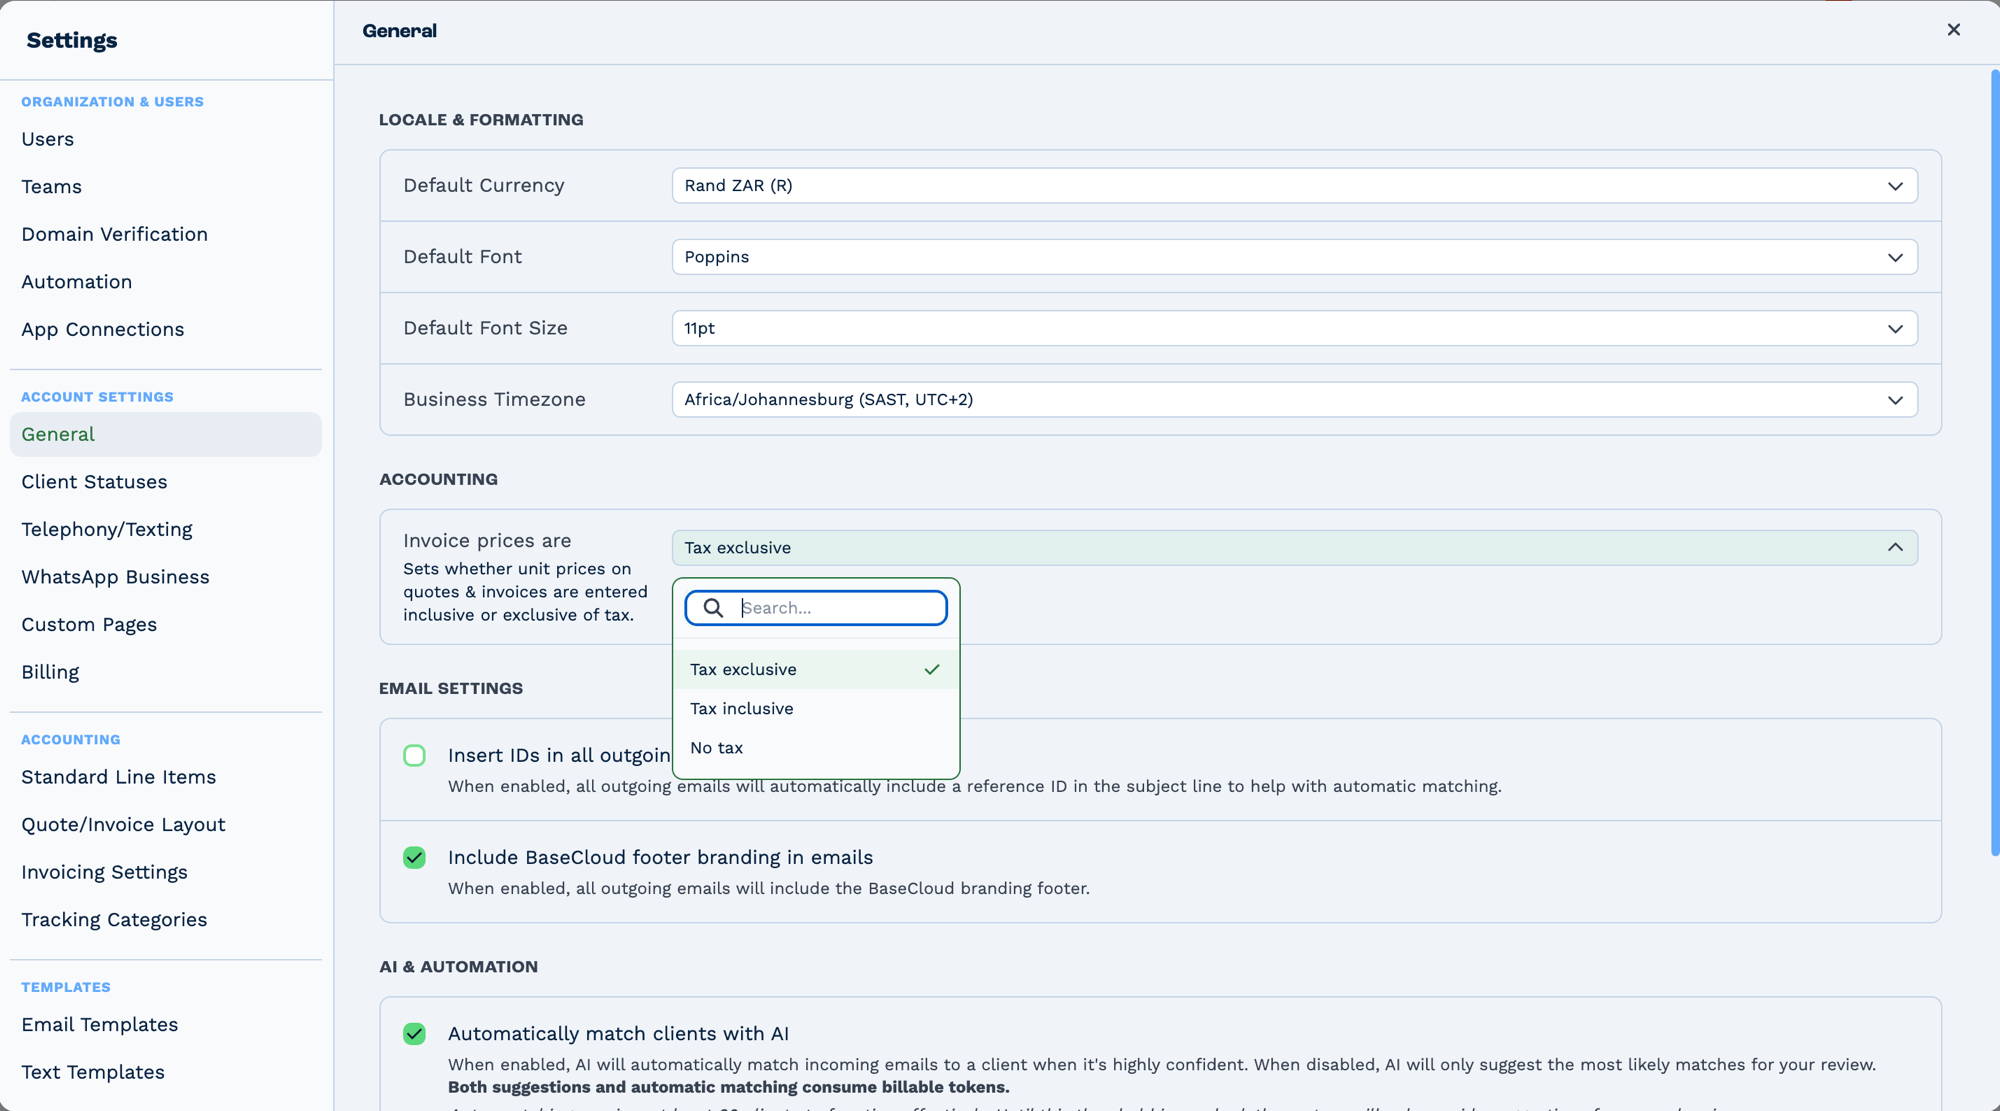Collapse the Invoice prices dropdown chevron

click(x=1895, y=547)
